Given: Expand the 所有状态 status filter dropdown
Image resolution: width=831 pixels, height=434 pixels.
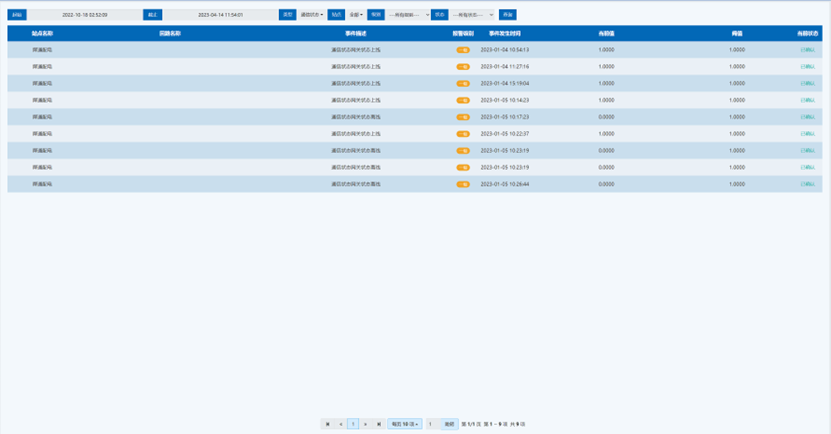Looking at the screenshot, I should (x=473, y=15).
